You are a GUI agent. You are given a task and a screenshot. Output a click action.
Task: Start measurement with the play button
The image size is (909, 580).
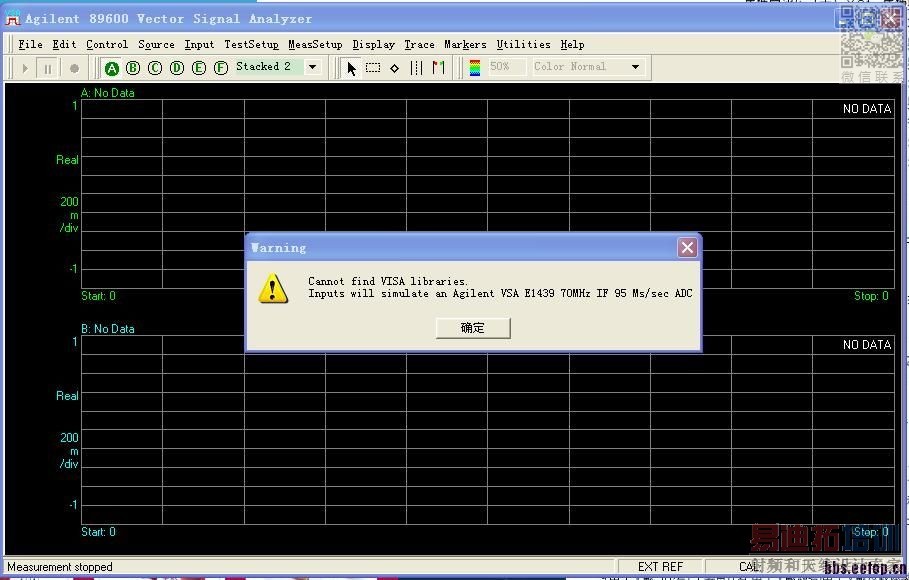pyautogui.click(x=25, y=68)
